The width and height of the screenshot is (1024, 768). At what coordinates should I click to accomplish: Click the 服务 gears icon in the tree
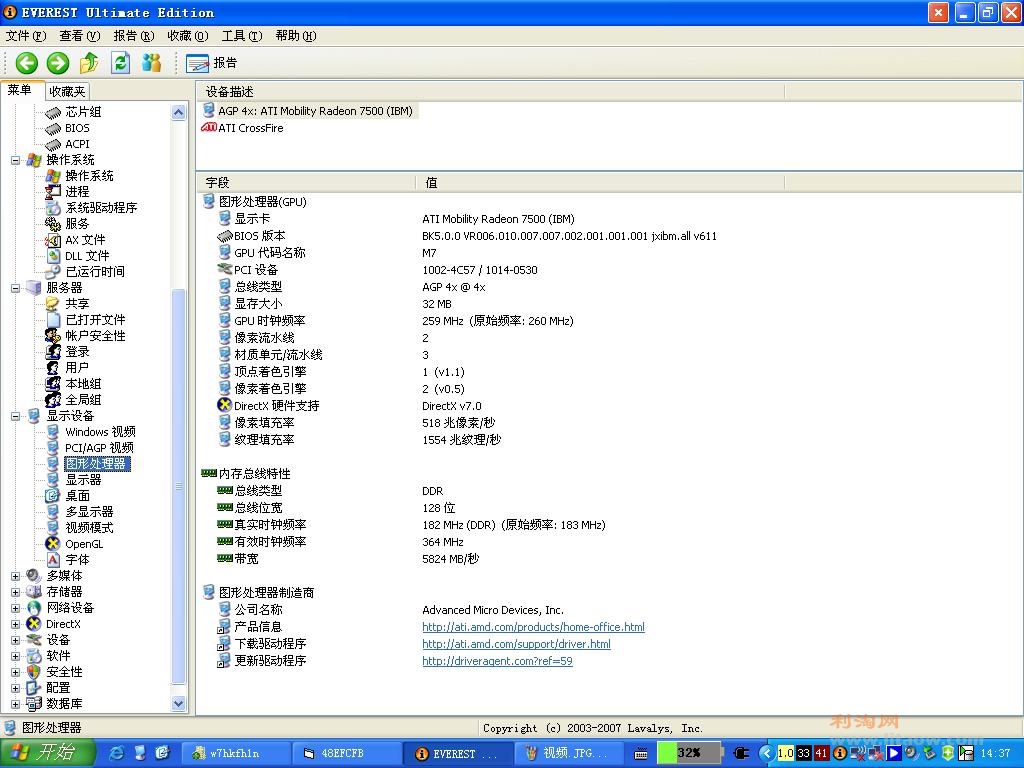coord(53,224)
